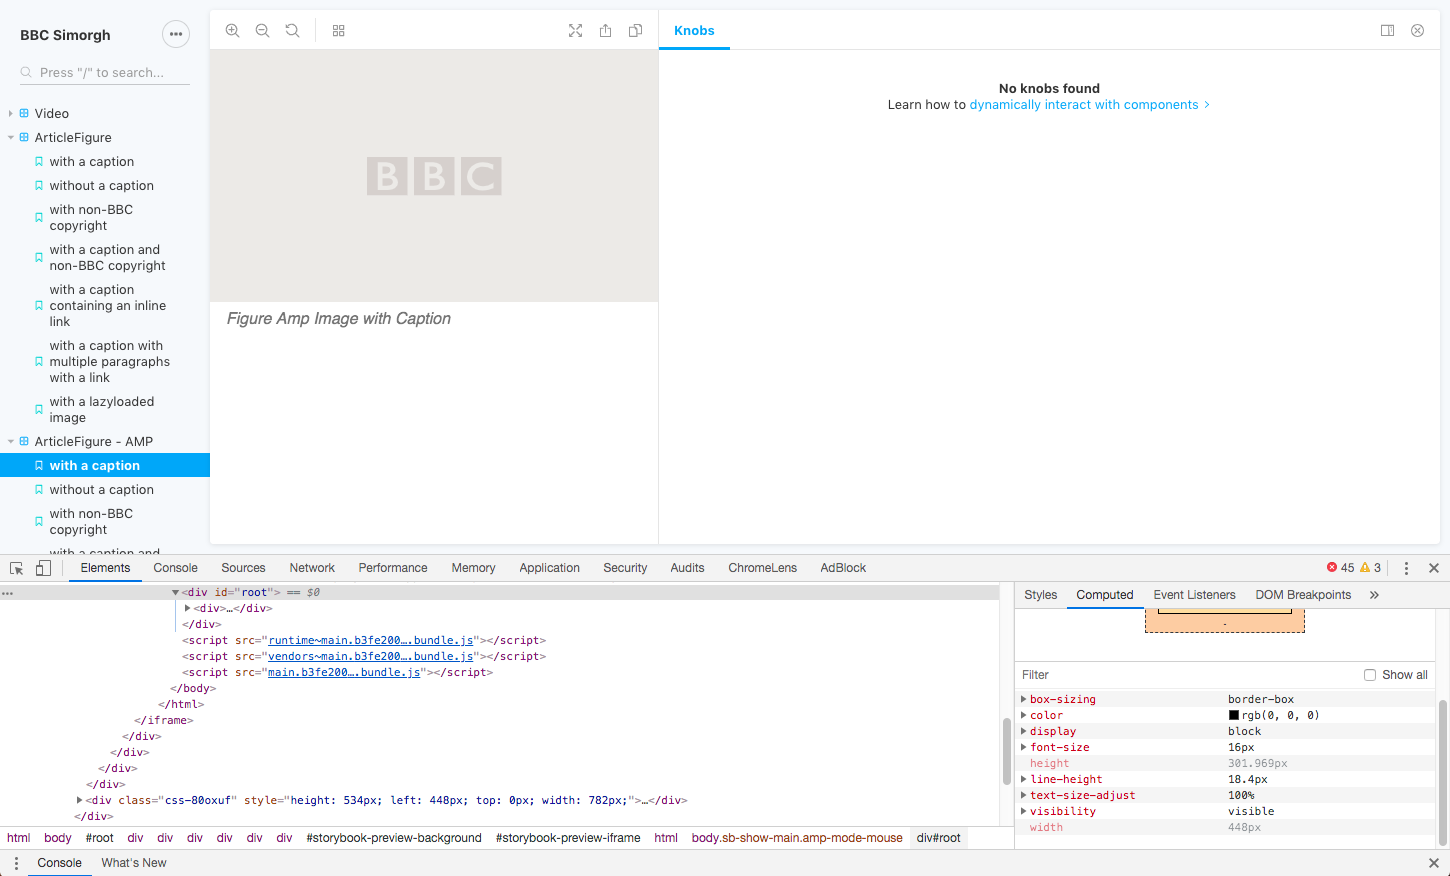Expand the box-sizing computed property

coord(1023,698)
